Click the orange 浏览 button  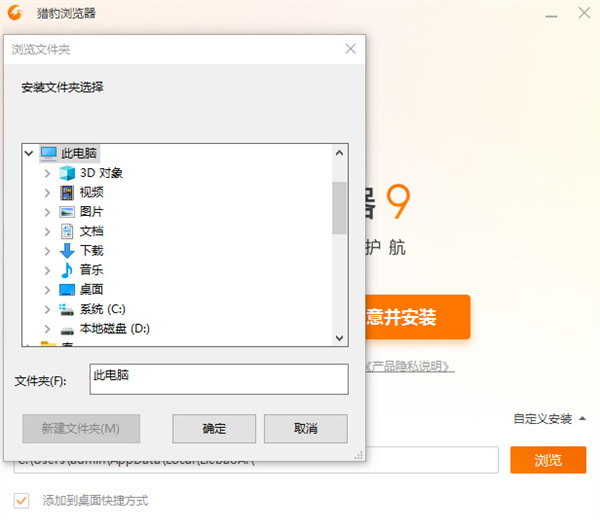point(548,460)
